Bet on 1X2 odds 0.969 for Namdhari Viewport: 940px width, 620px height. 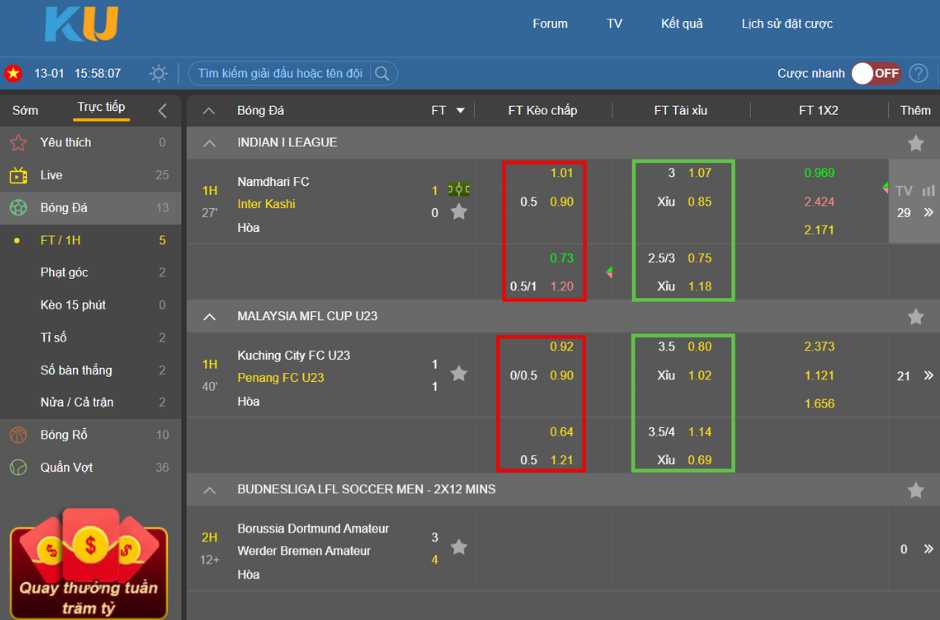pos(819,173)
